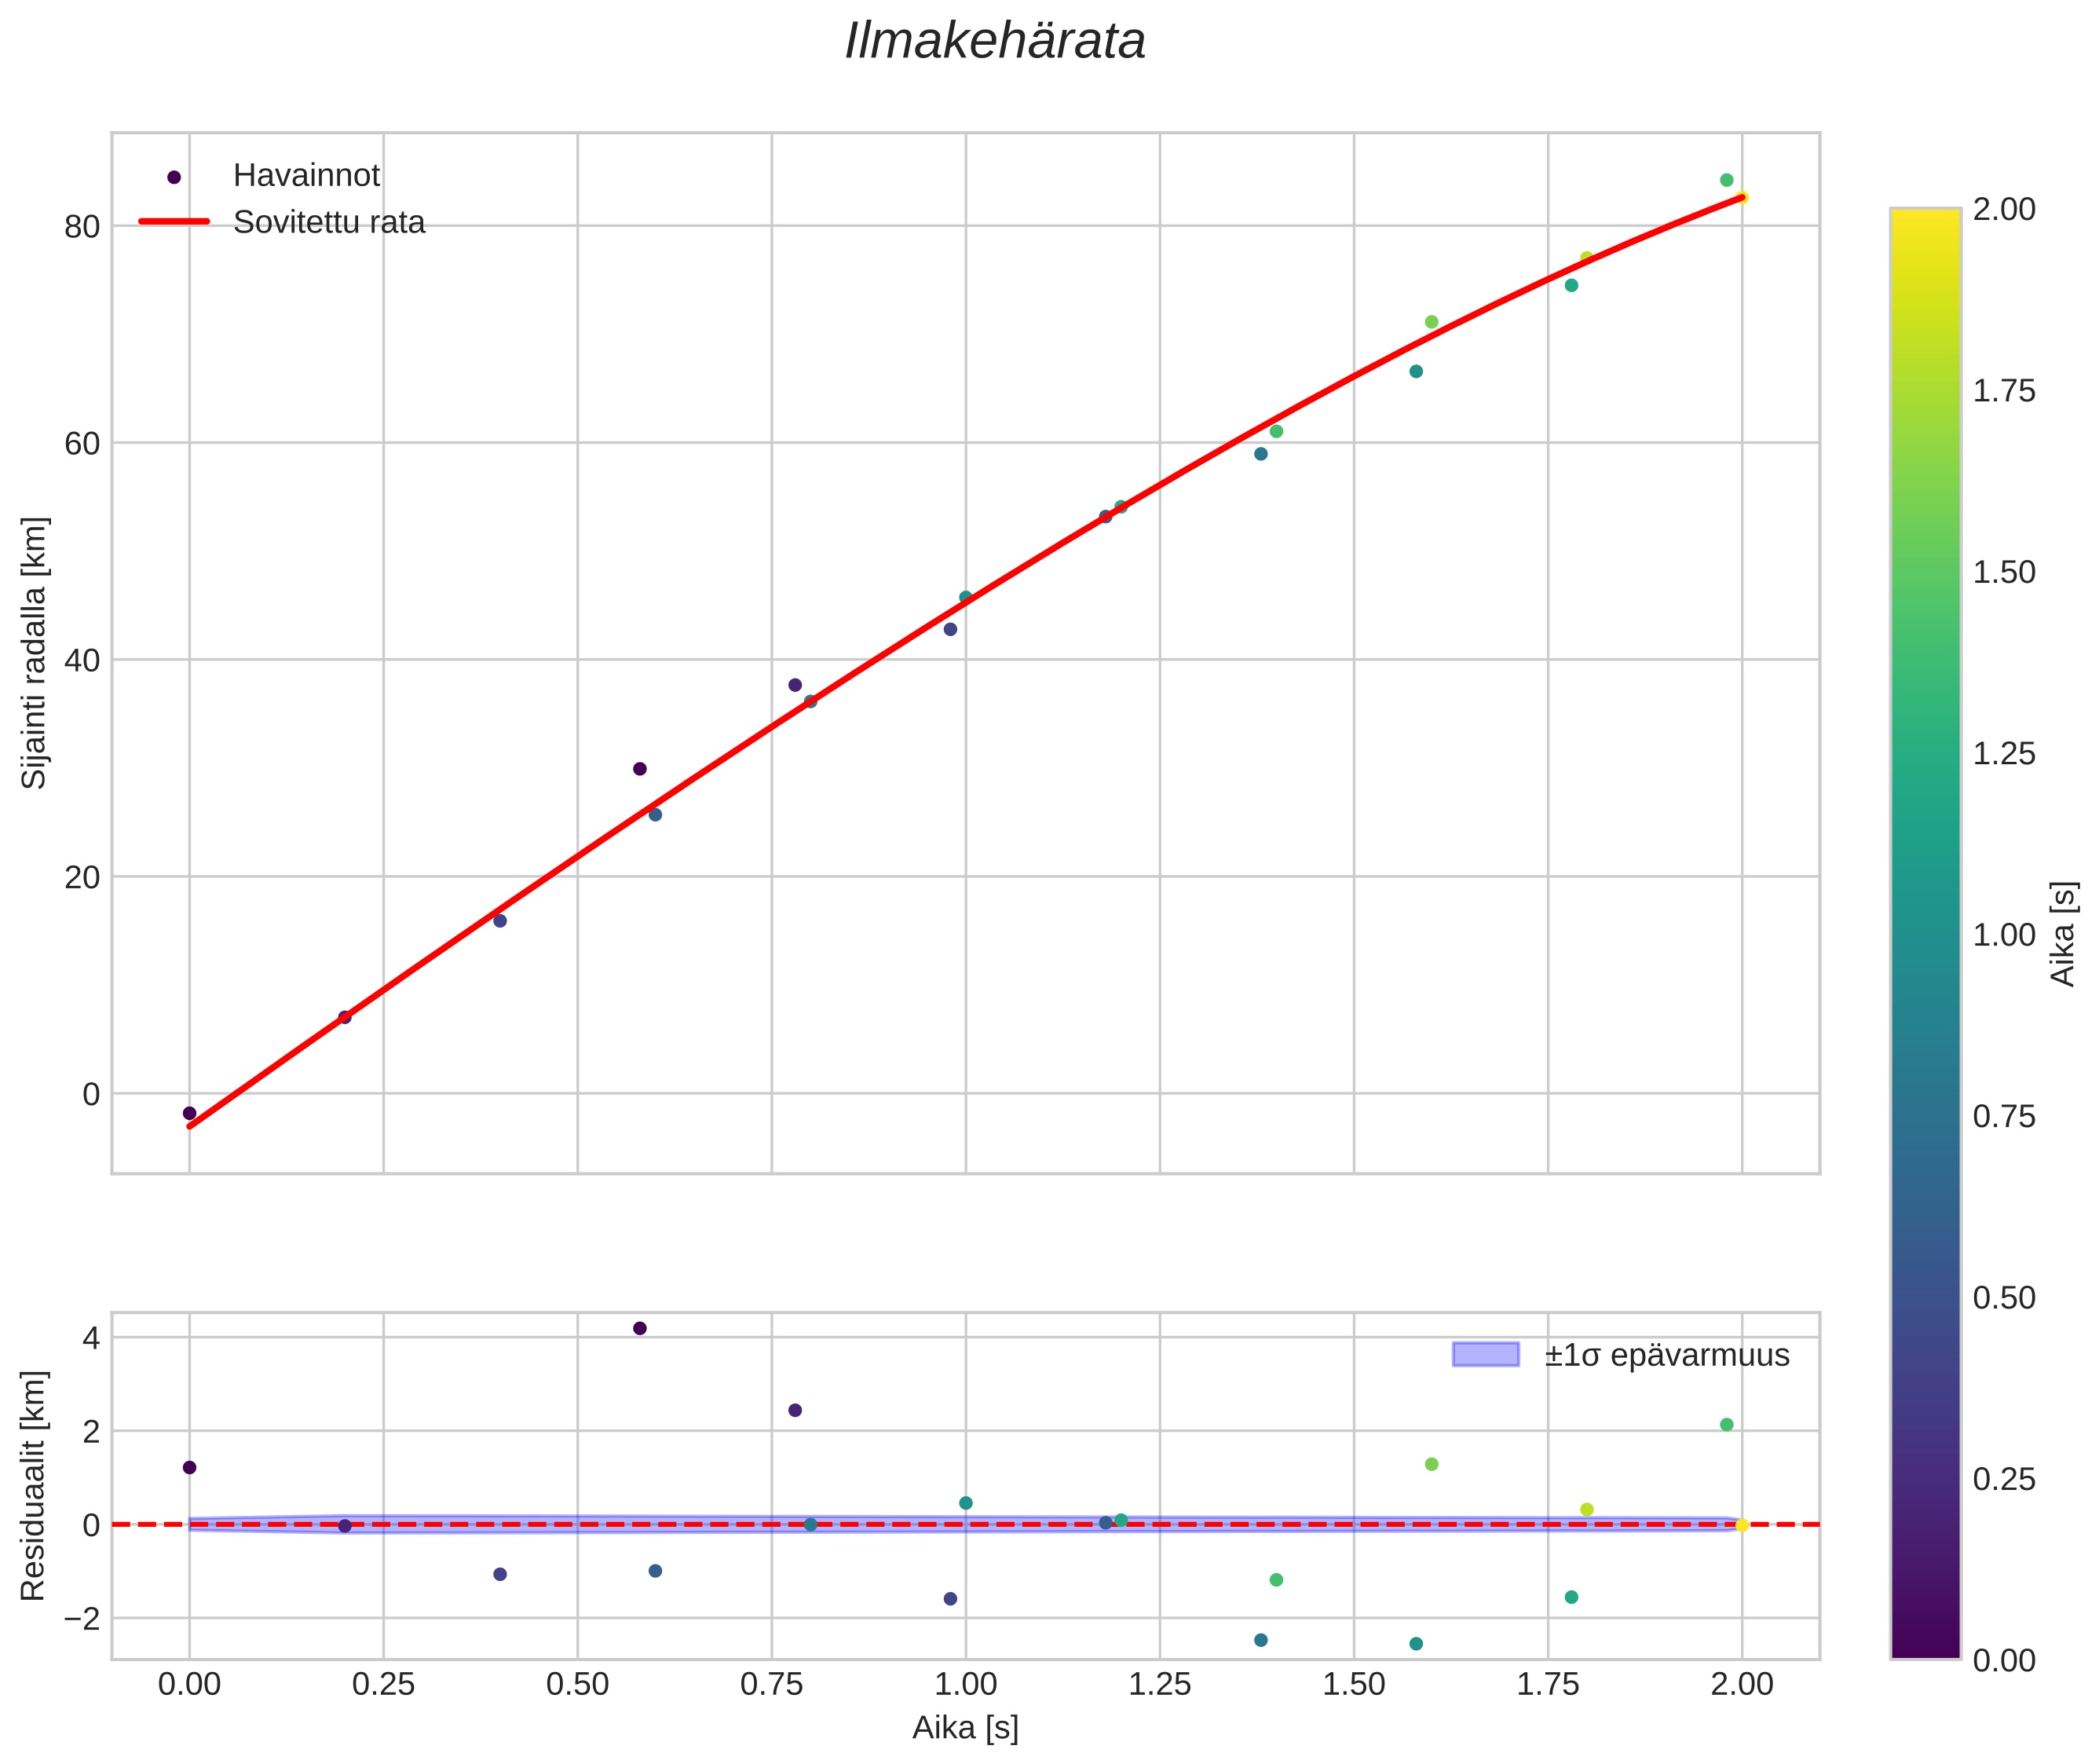Click the Sovitettu rata legend line
The width and height of the screenshot is (2099, 1764).
pos(174,222)
